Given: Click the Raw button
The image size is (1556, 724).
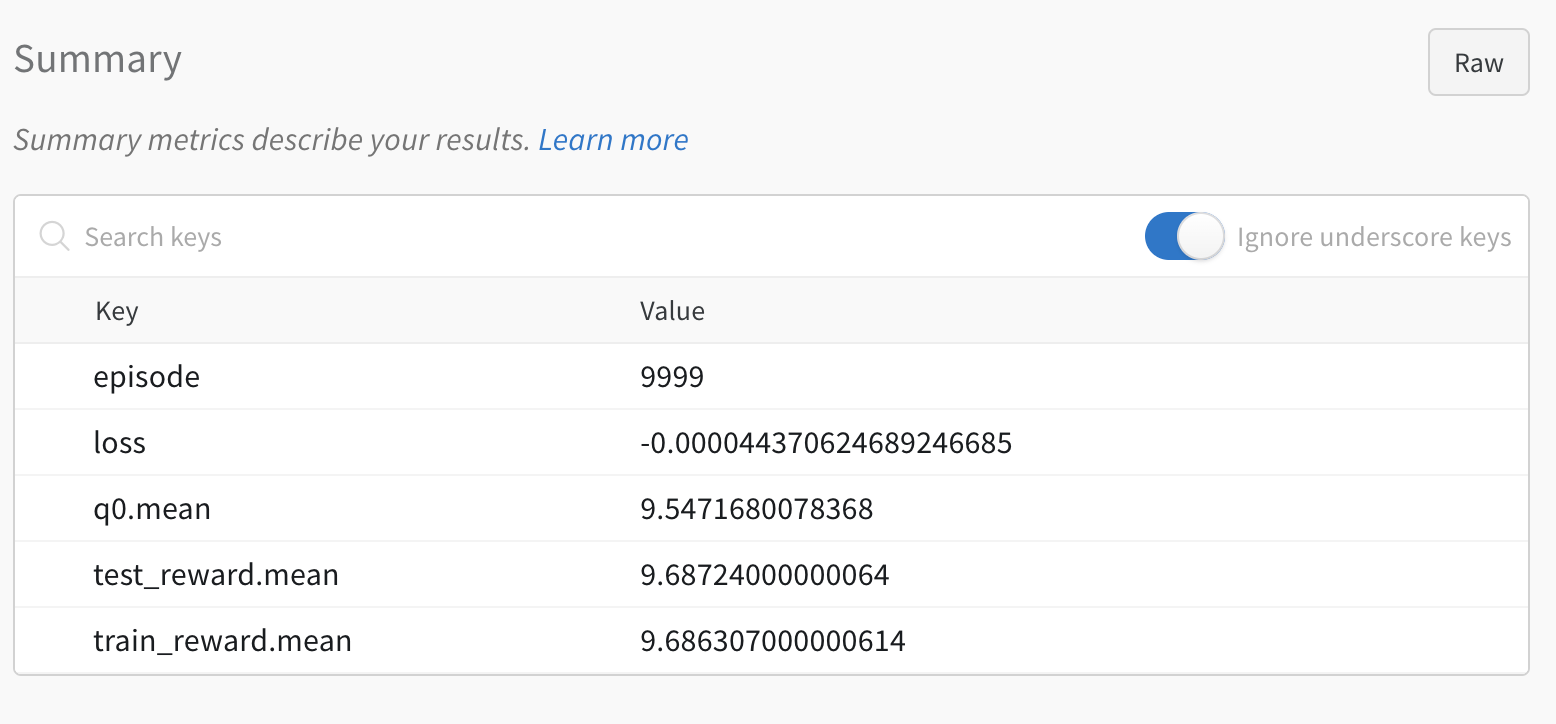Looking at the screenshot, I should [x=1478, y=62].
